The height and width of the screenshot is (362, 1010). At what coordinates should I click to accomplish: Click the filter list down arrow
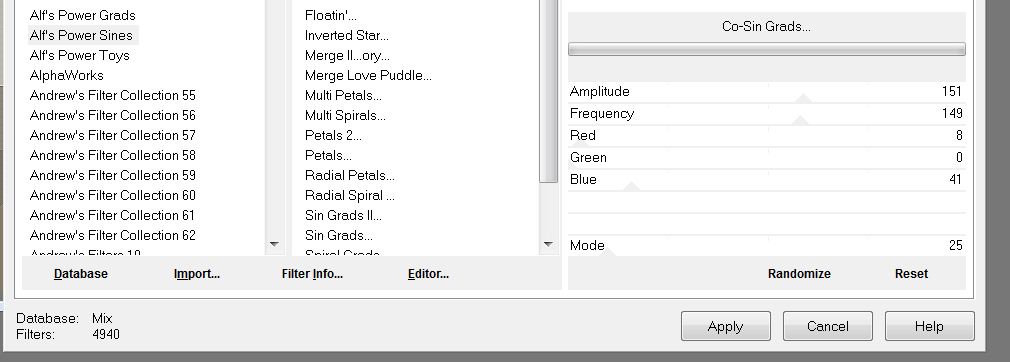[548, 244]
